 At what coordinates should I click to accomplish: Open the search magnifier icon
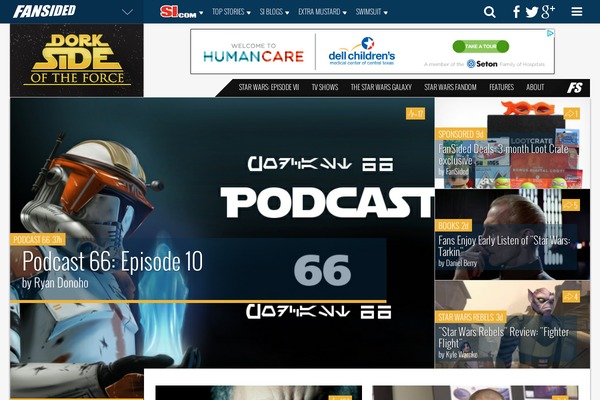tap(489, 12)
